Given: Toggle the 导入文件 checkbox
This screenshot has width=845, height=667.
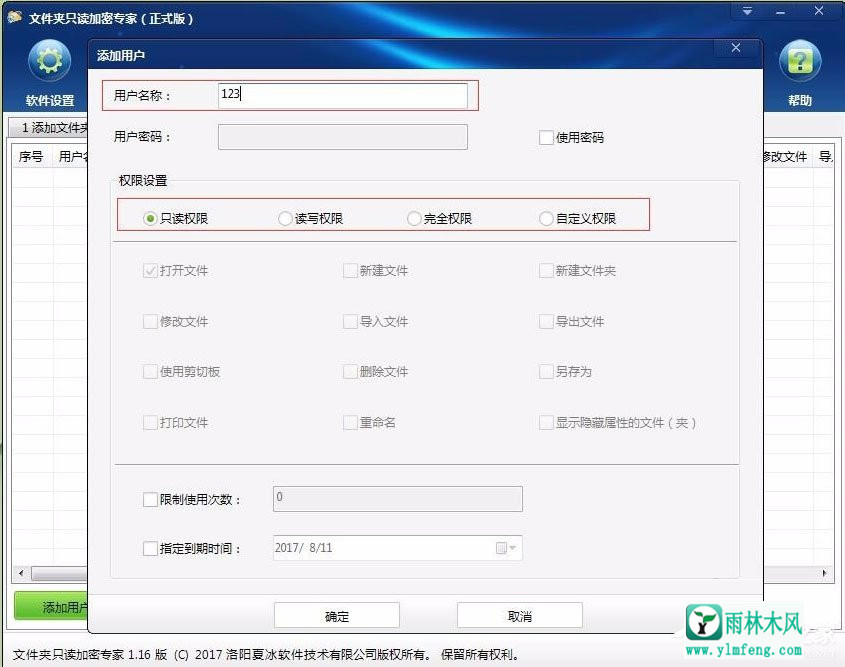Looking at the screenshot, I should [x=350, y=322].
